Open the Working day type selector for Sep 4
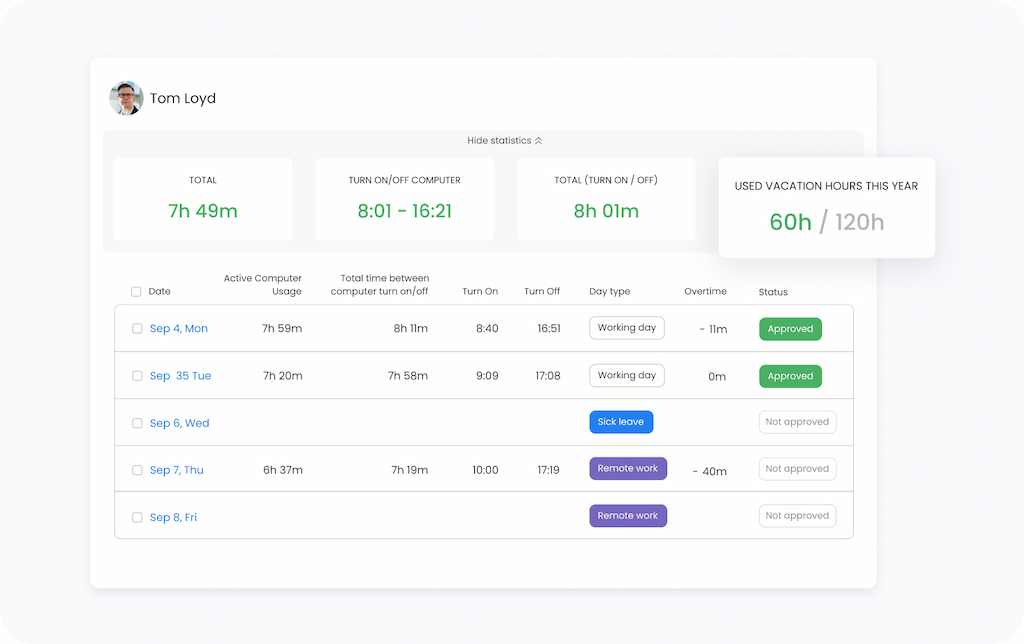This screenshot has width=1024, height=644. pos(627,328)
